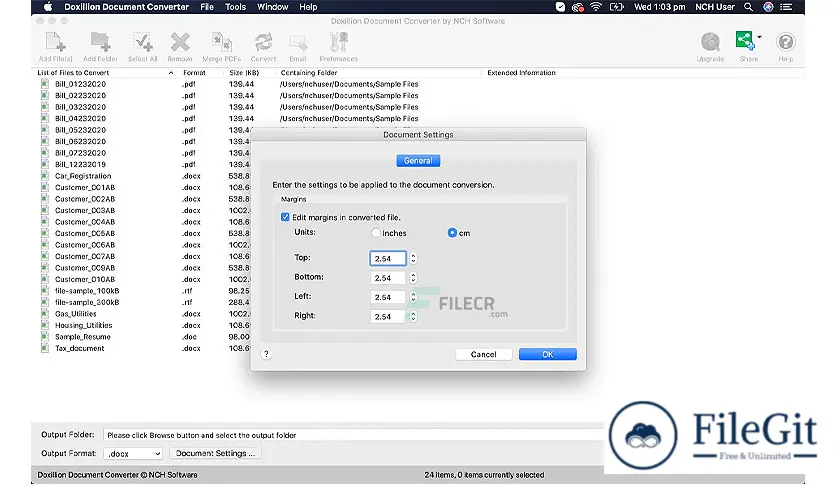Click the Cancel button
Viewport: 836px width, 484px height.
[x=484, y=354]
